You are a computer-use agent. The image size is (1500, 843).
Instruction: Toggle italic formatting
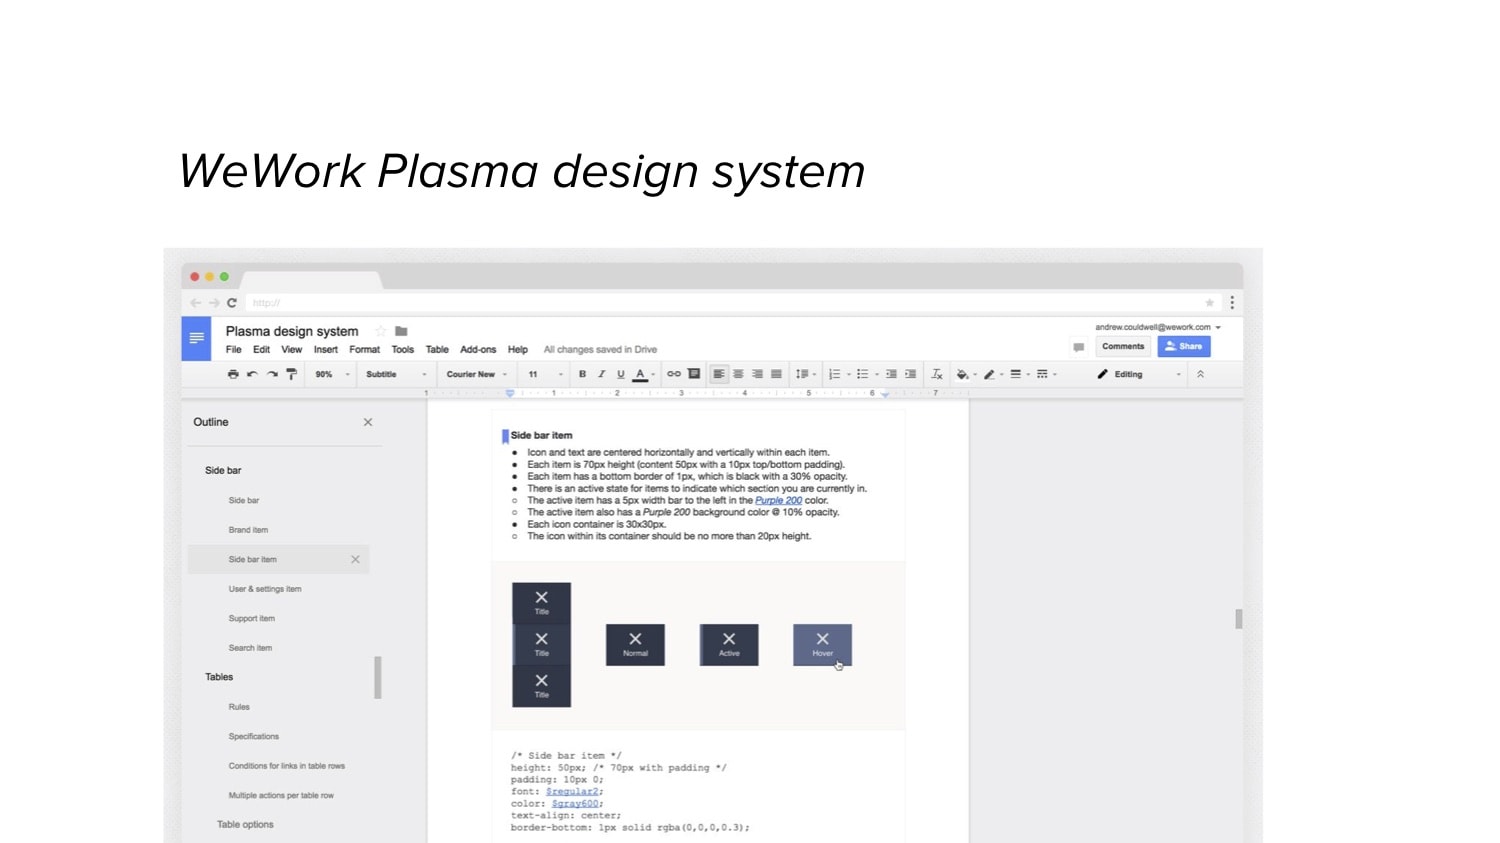coord(601,374)
